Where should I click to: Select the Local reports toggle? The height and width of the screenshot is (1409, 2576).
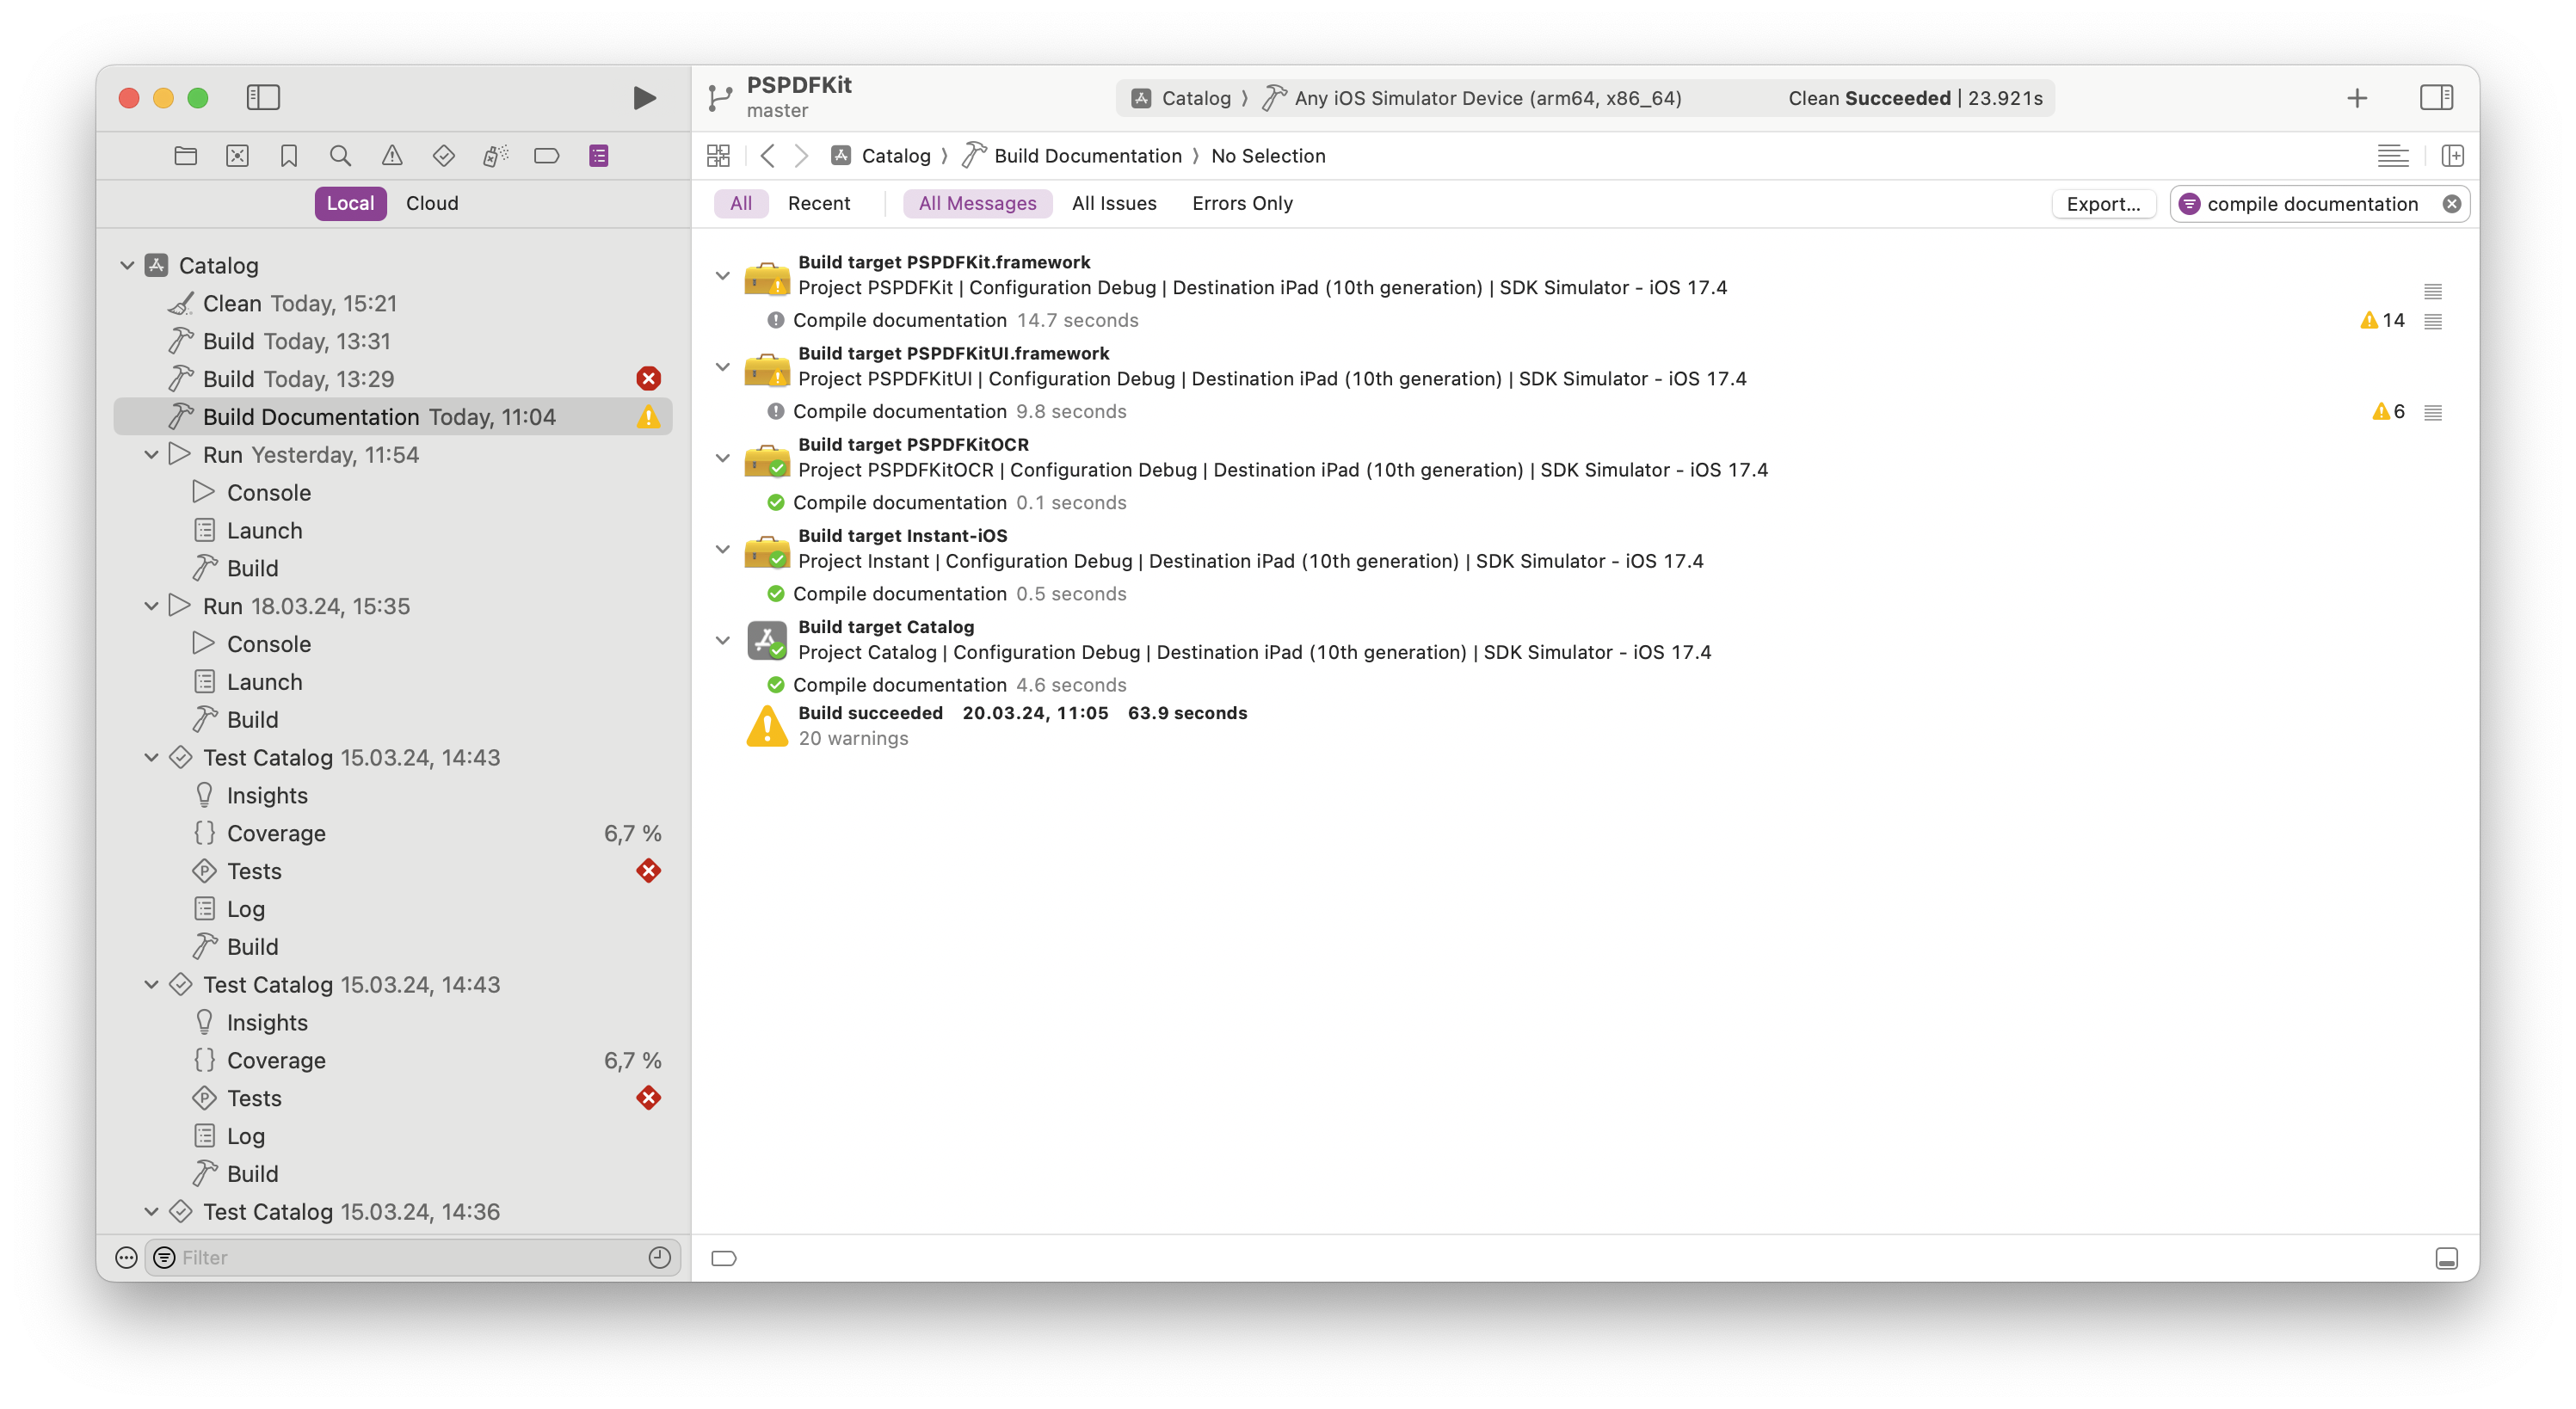pyautogui.click(x=350, y=202)
